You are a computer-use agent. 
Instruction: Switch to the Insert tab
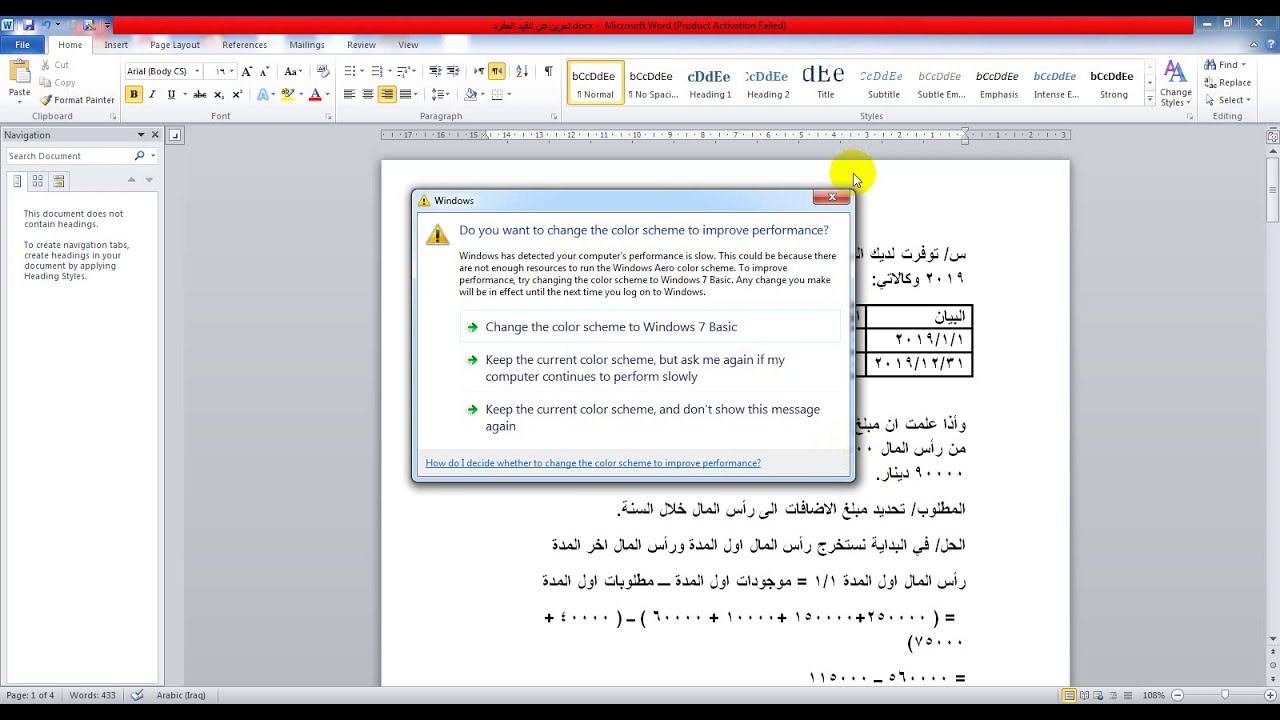click(116, 45)
